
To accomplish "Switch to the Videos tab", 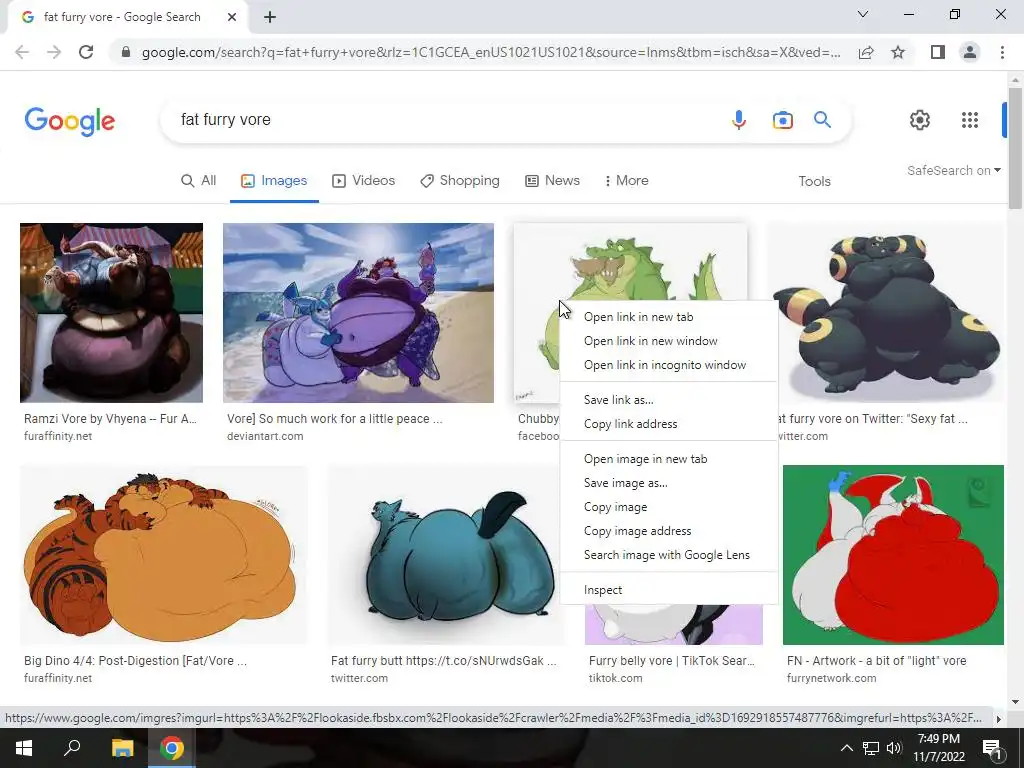I will 364,181.
